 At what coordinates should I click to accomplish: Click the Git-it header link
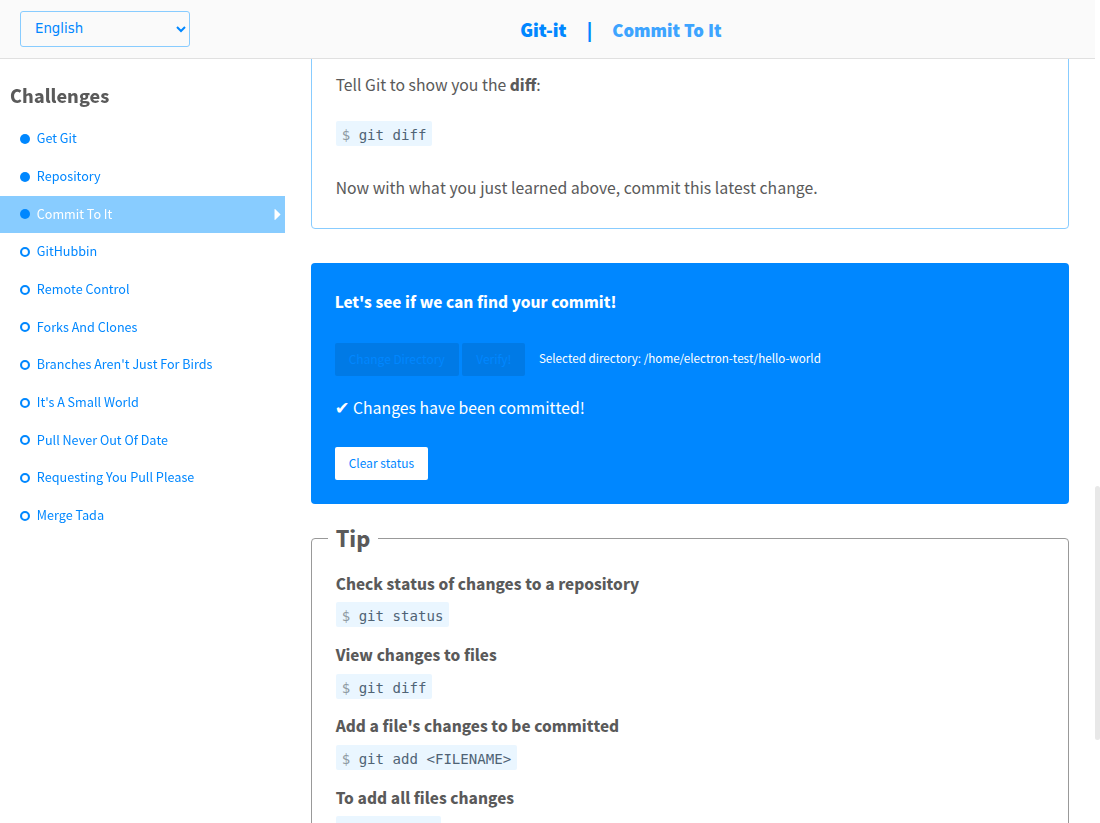pos(543,31)
